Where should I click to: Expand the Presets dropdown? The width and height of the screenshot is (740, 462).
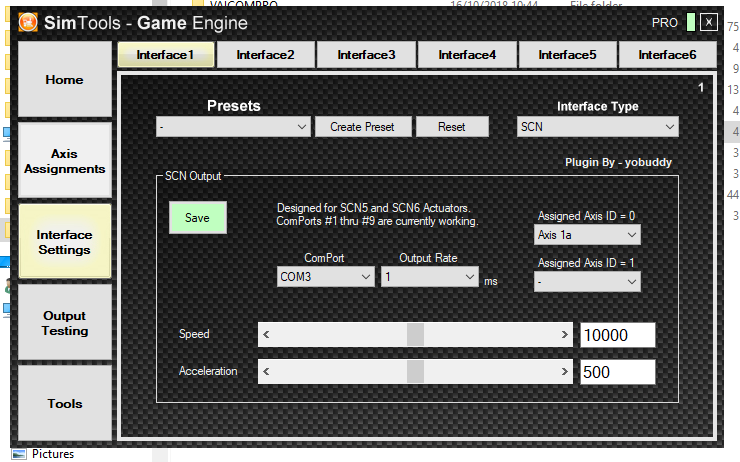click(x=233, y=126)
